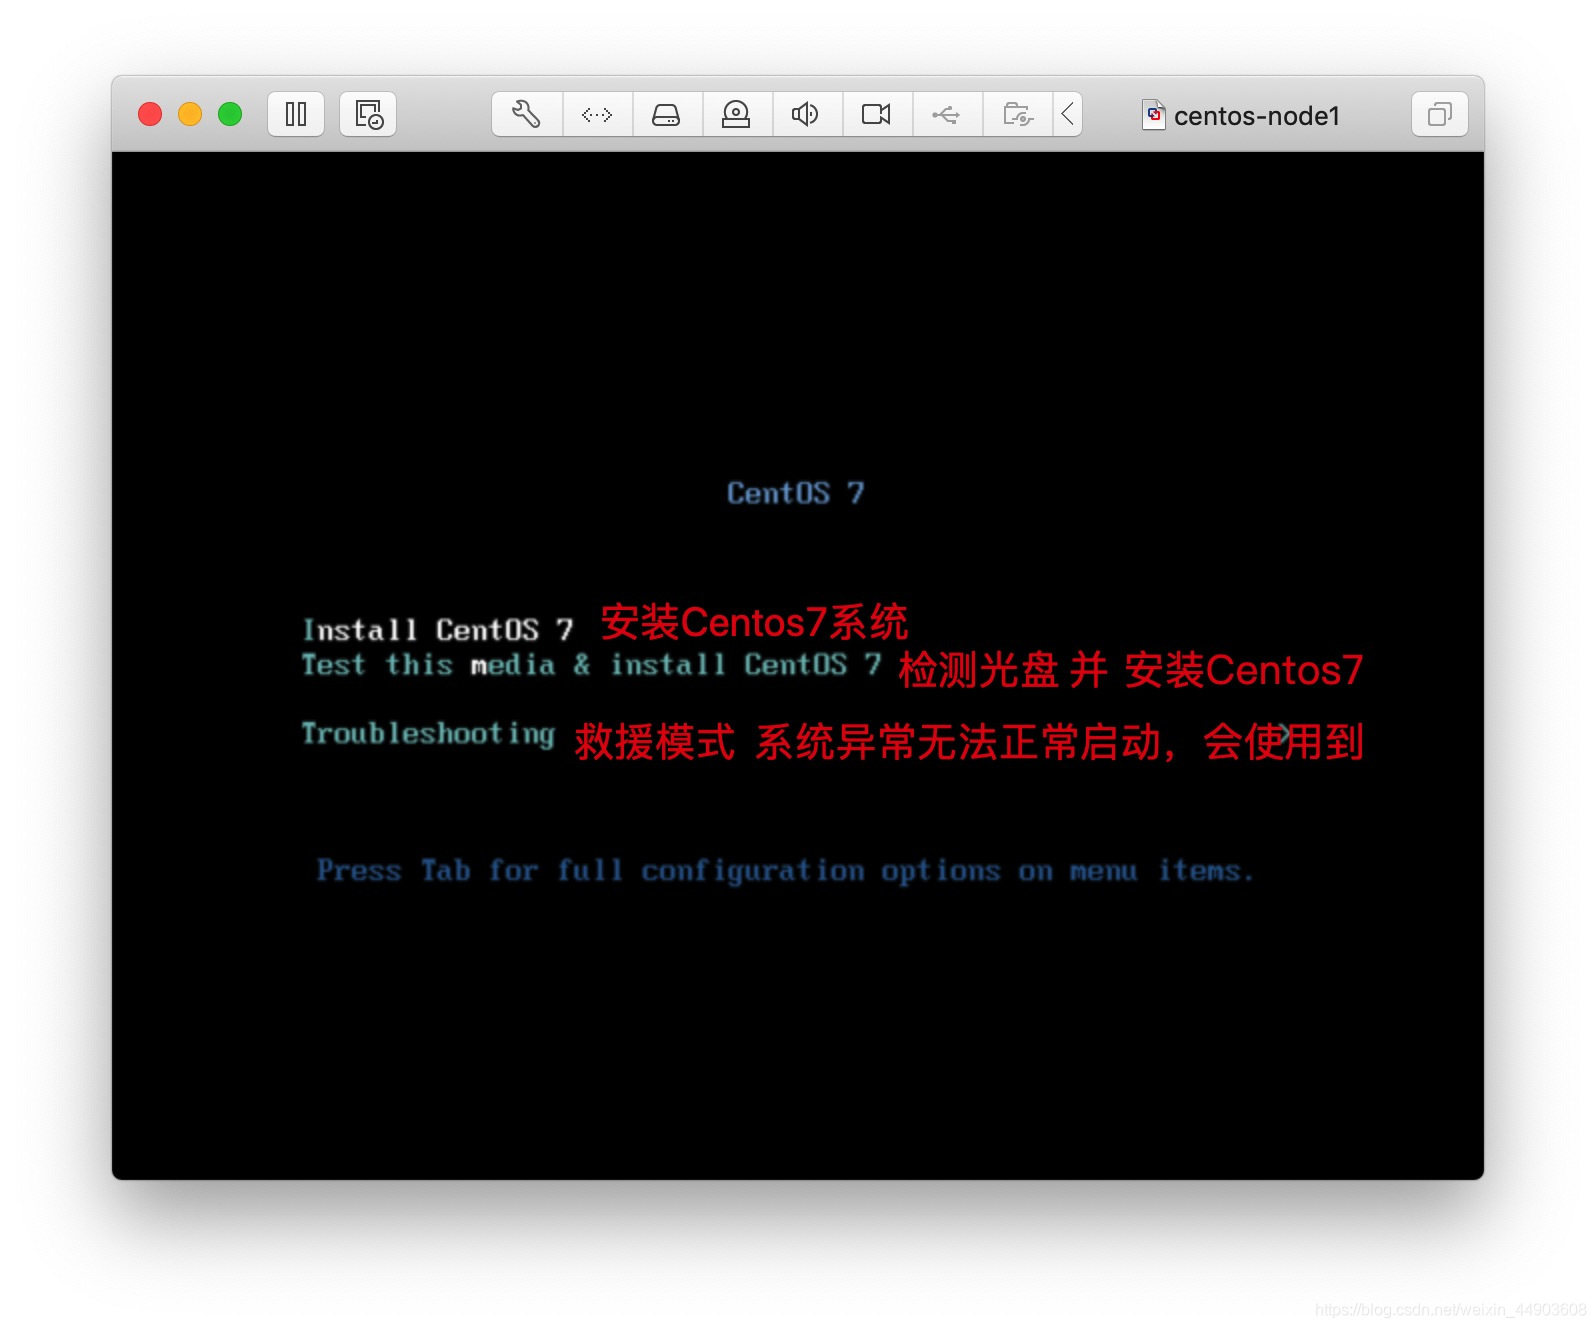Screen dimensions: 1596x1328
Task: Pause the virtual machine
Action: (296, 114)
